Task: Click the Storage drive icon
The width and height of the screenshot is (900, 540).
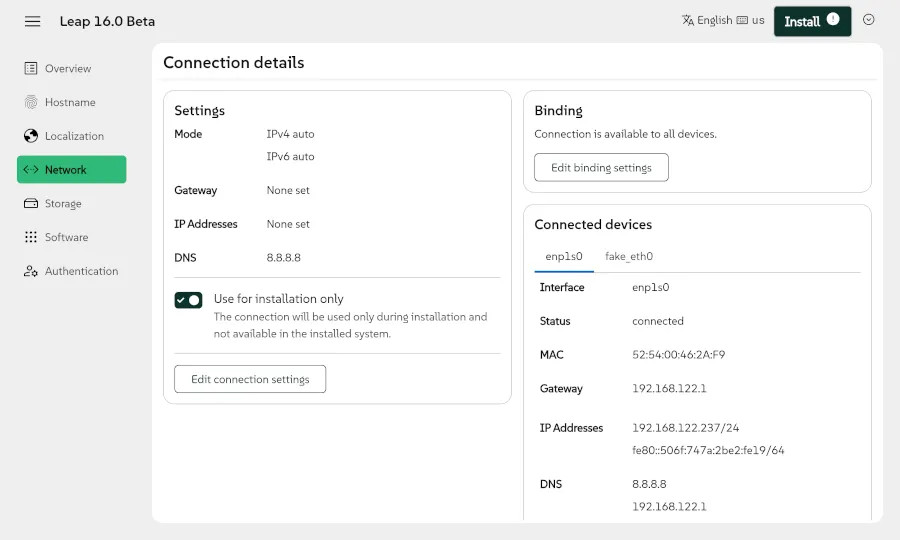Action: tap(31, 204)
